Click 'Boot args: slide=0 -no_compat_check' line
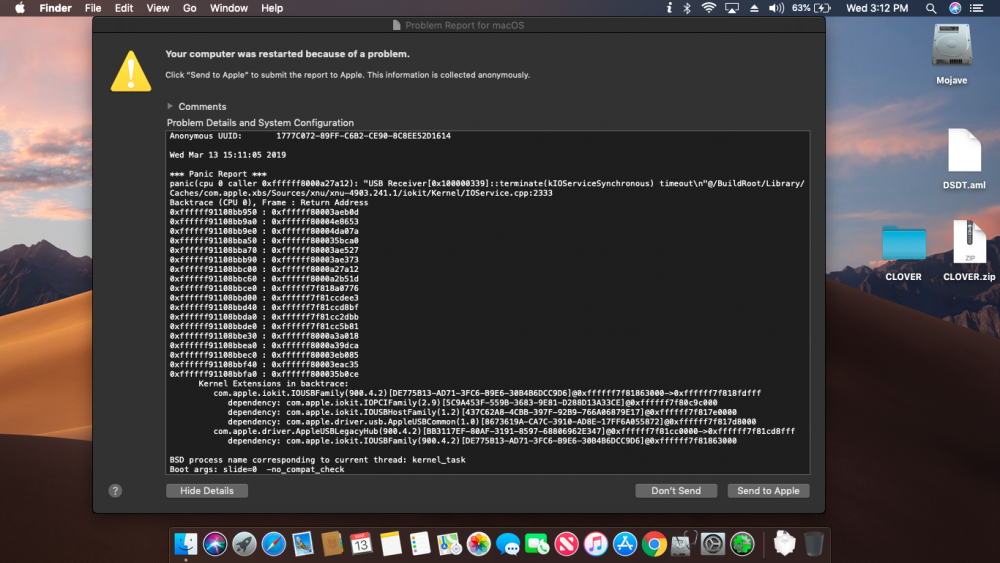Screen dimensions: 1000x563 (x=257, y=469)
